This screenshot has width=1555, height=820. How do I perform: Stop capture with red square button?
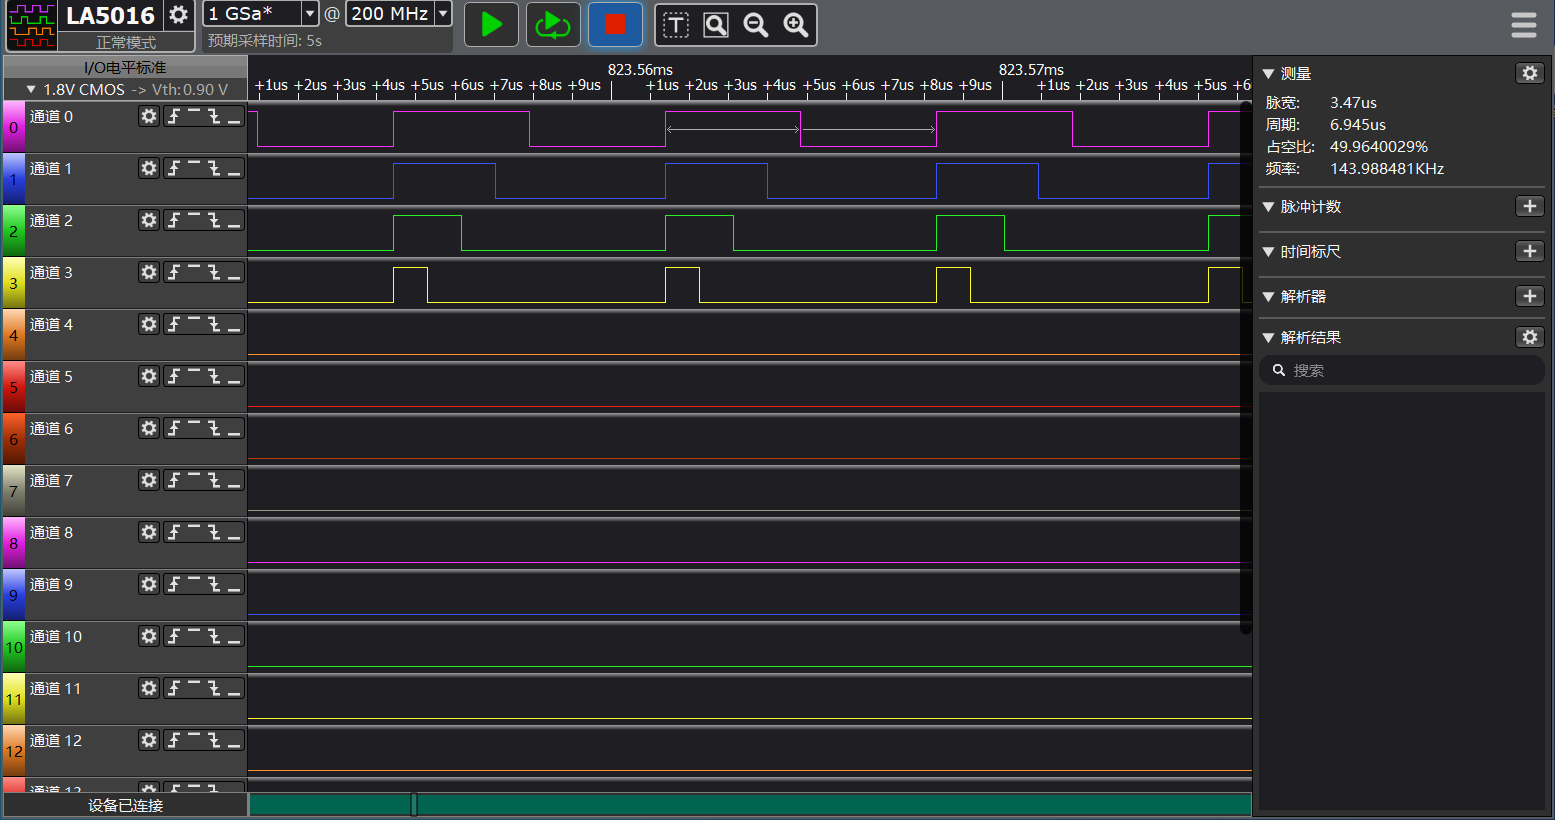pos(615,25)
